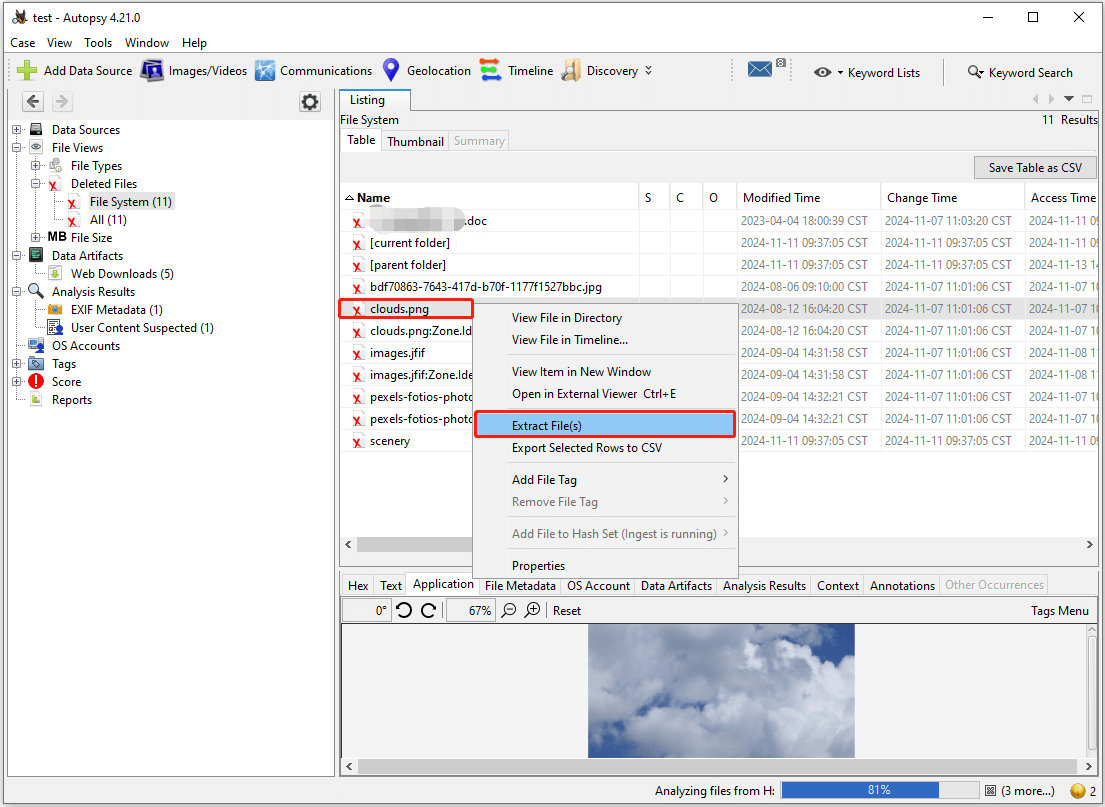Image resolution: width=1105 pixels, height=807 pixels.
Task: Click the forward navigation arrow
Action: [x=62, y=101]
